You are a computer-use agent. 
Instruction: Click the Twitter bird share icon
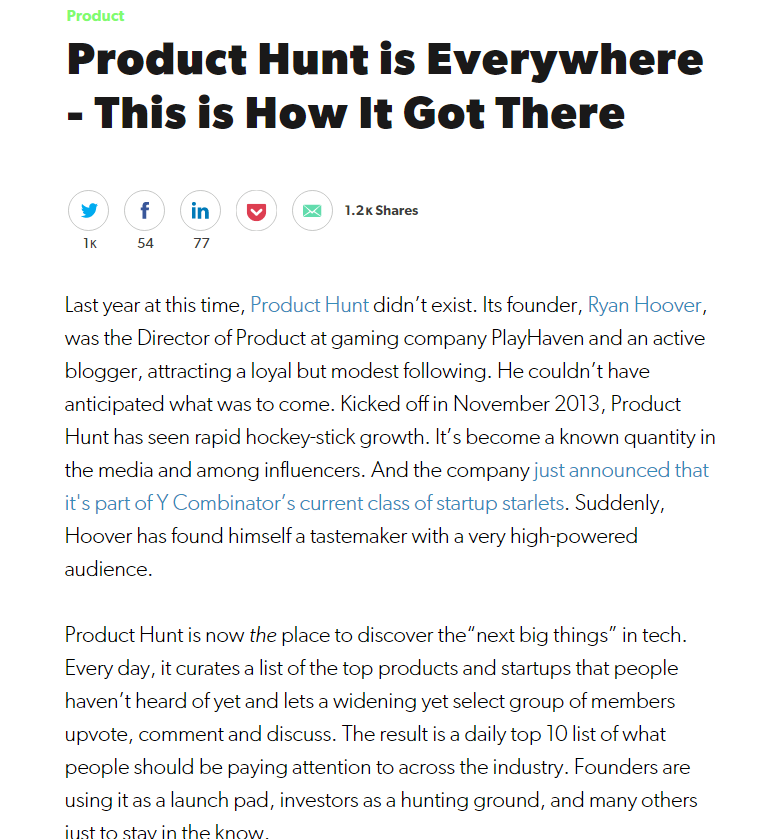tap(88, 210)
